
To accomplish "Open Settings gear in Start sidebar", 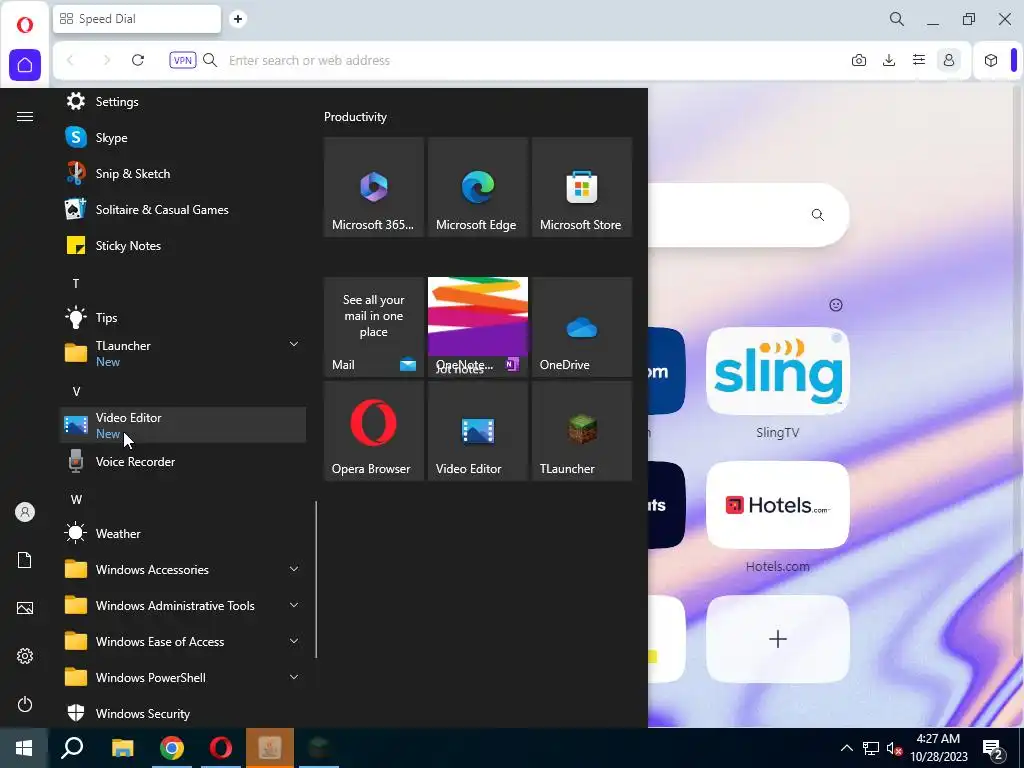I will (25, 656).
